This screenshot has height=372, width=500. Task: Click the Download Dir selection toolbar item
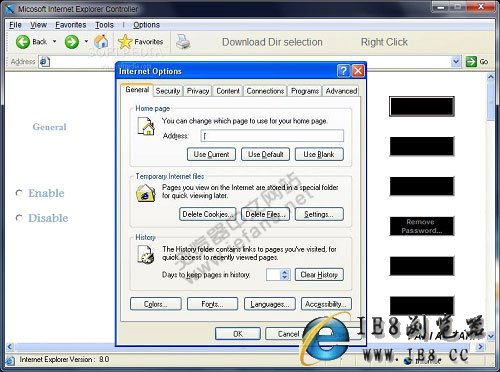(272, 42)
